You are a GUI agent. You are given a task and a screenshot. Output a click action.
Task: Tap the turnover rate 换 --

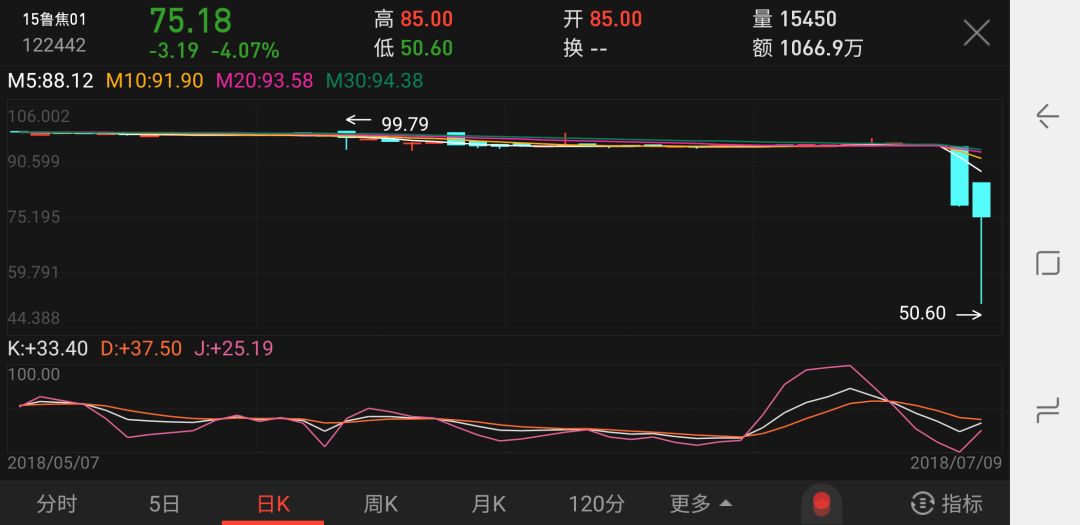point(585,48)
